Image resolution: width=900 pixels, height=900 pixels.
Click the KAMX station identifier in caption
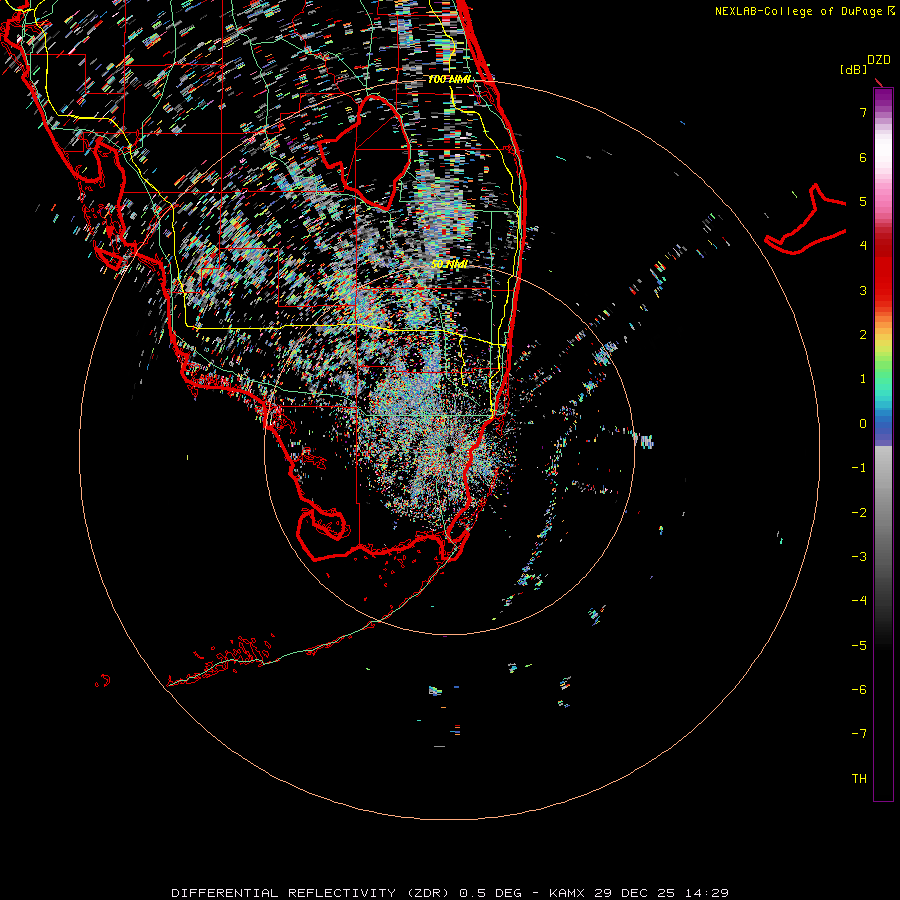[568, 893]
